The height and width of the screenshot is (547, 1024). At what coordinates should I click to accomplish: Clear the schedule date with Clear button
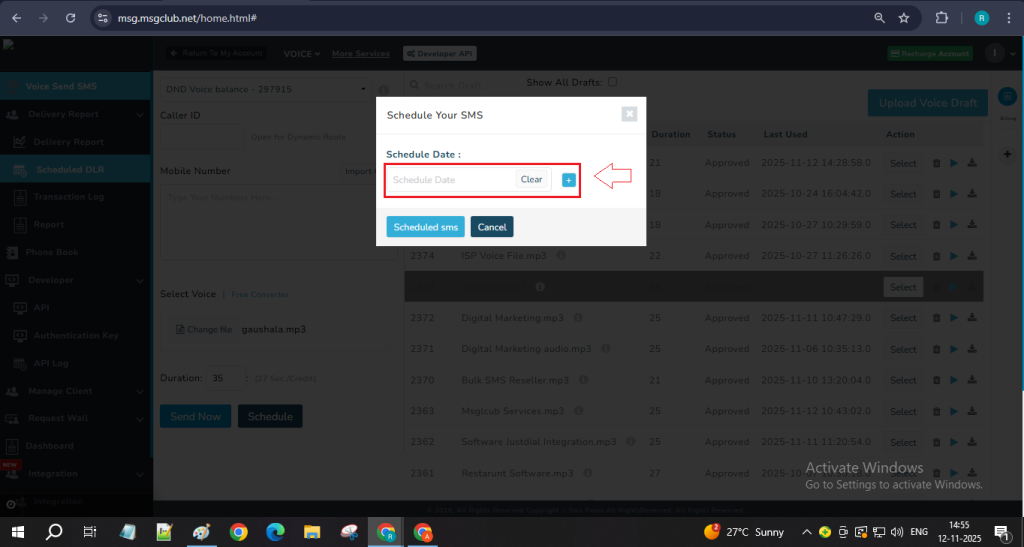click(x=531, y=180)
